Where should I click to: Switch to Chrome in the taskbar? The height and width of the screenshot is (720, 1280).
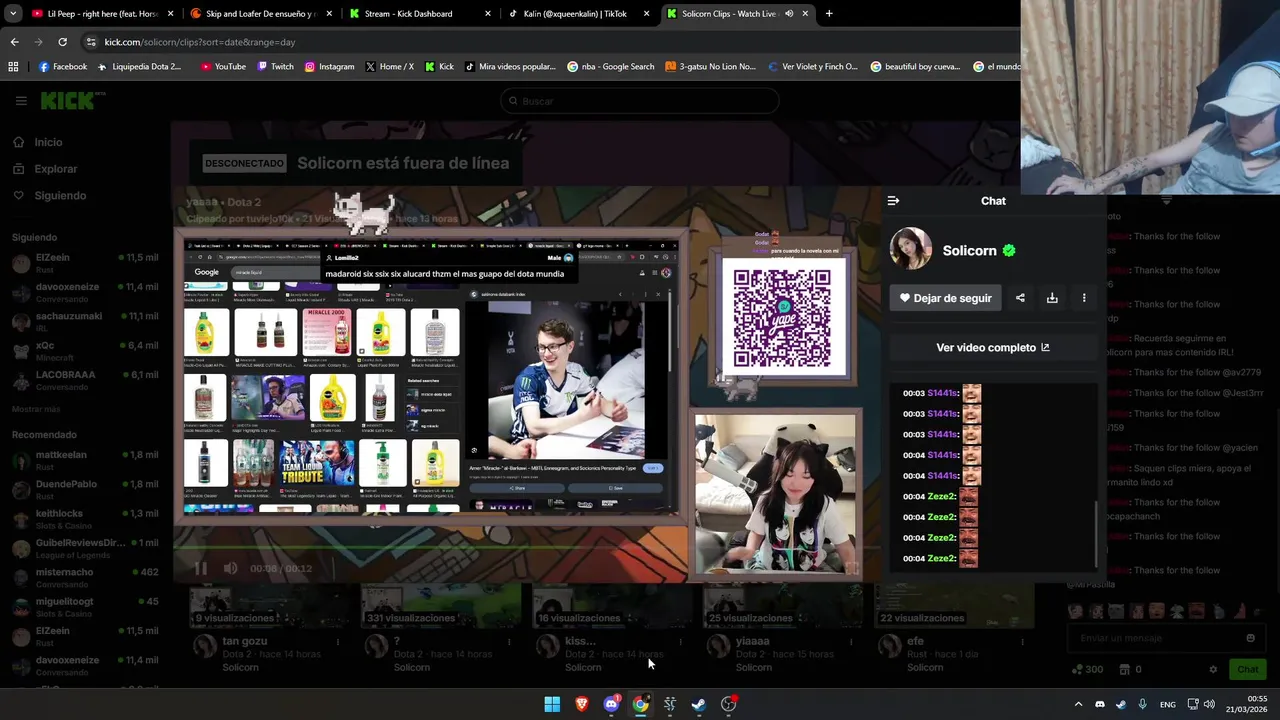pyautogui.click(x=640, y=704)
